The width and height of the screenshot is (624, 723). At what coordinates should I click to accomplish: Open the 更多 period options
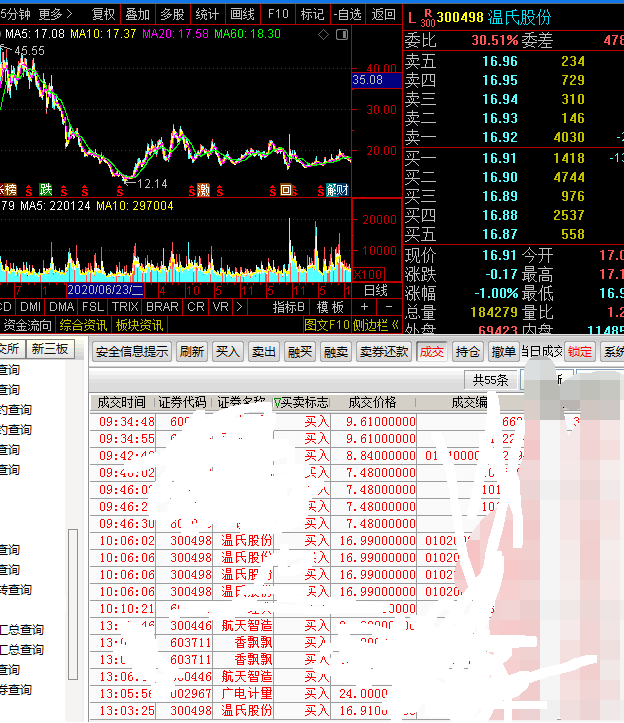[x=55, y=14]
